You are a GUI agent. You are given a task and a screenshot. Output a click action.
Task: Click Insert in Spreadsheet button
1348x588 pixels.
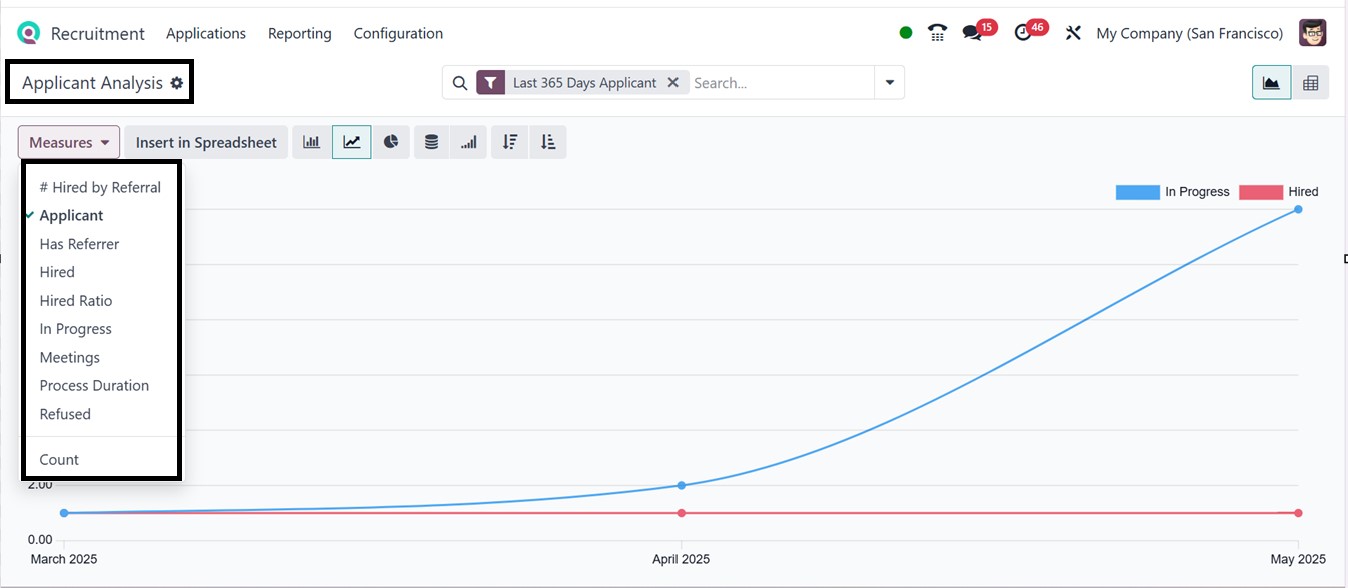[206, 142]
